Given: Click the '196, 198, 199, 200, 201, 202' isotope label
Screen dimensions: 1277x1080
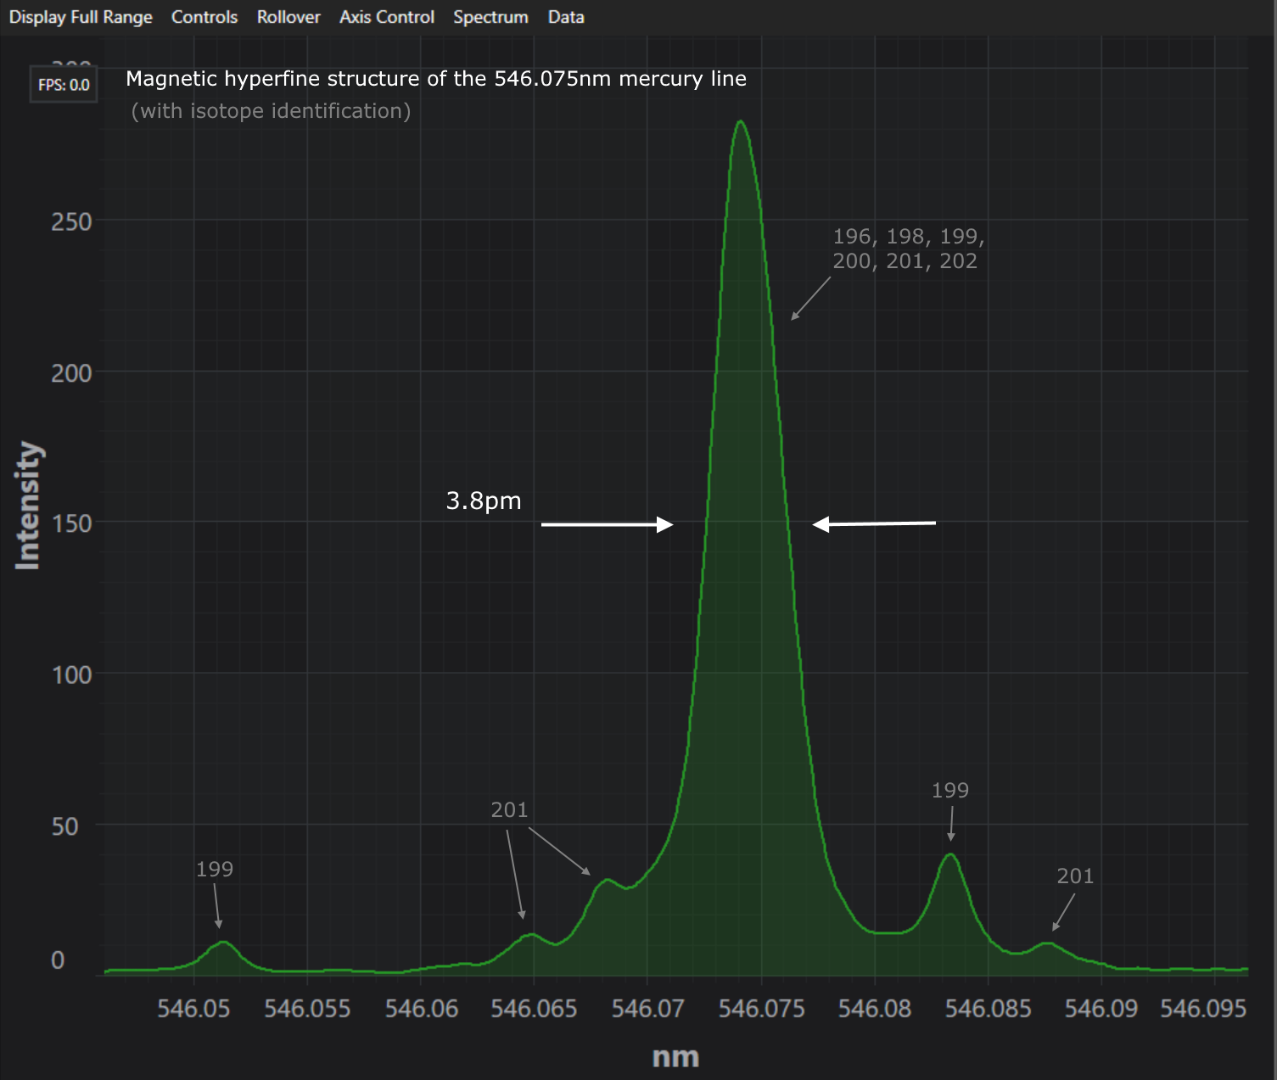Looking at the screenshot, I should [x=908, y=248].
